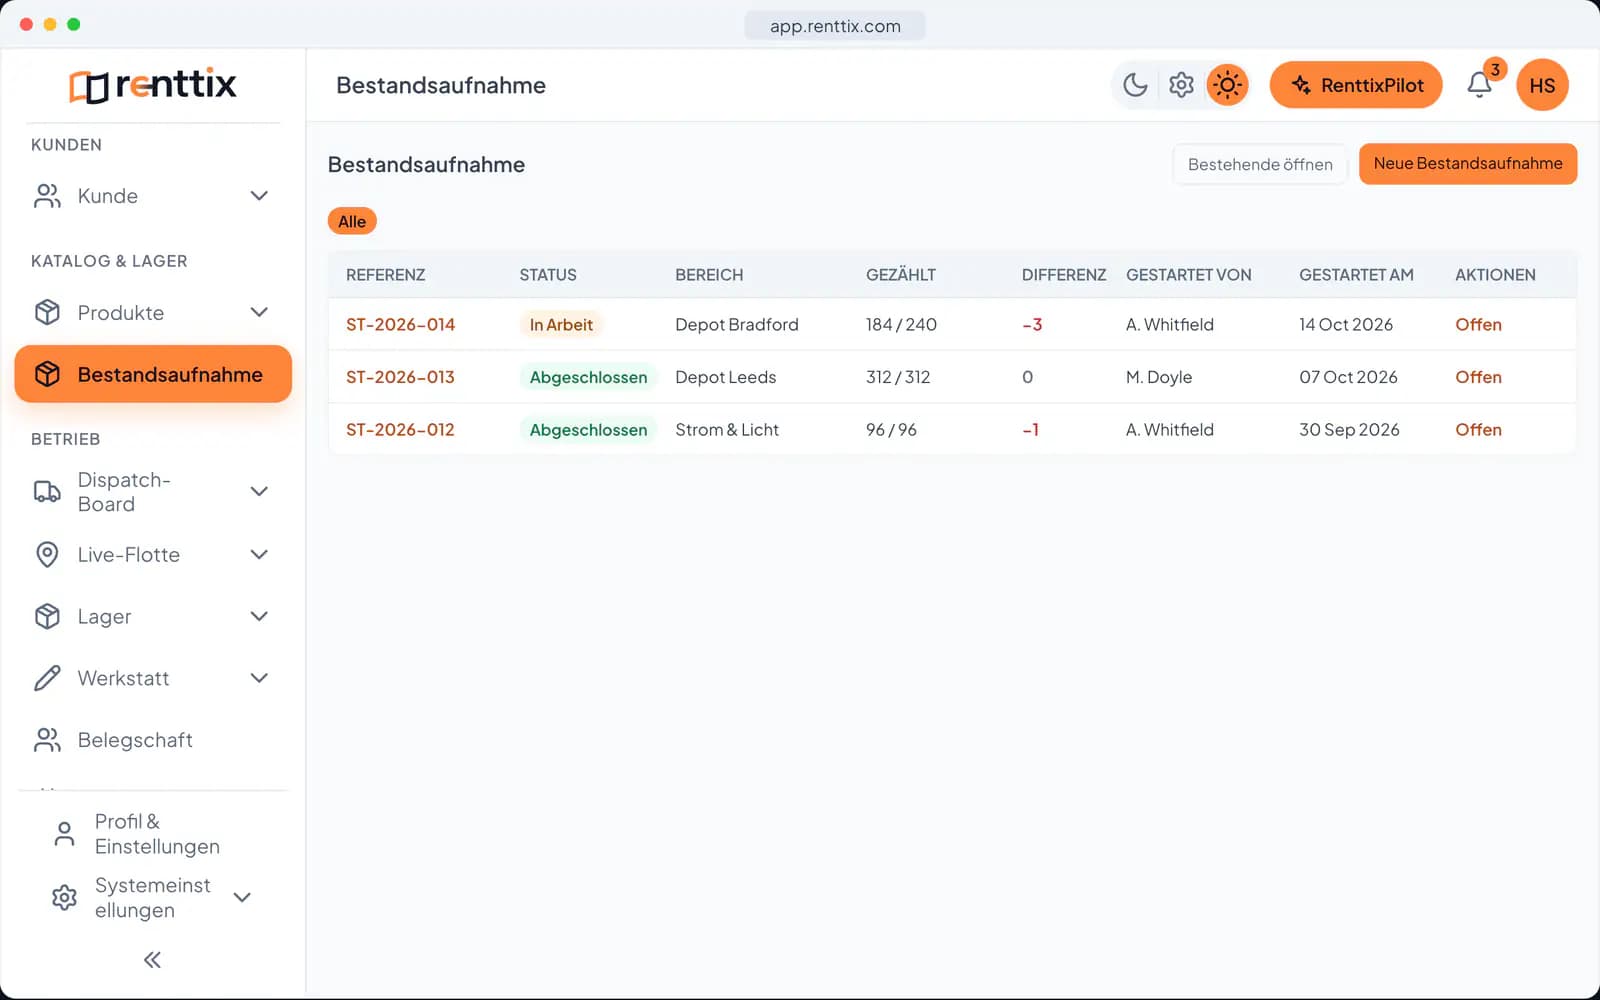Click Offen in Depot Leeds row

(1478, 377)
